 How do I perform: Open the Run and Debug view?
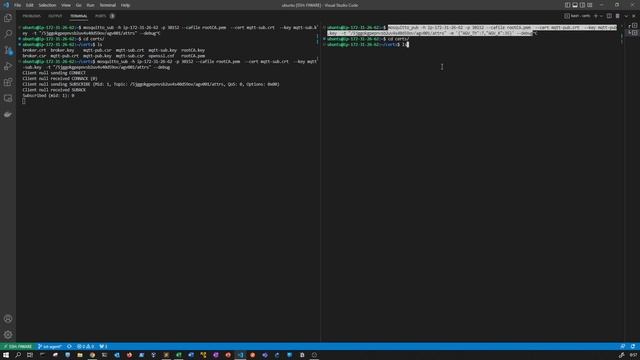(8, 66)
